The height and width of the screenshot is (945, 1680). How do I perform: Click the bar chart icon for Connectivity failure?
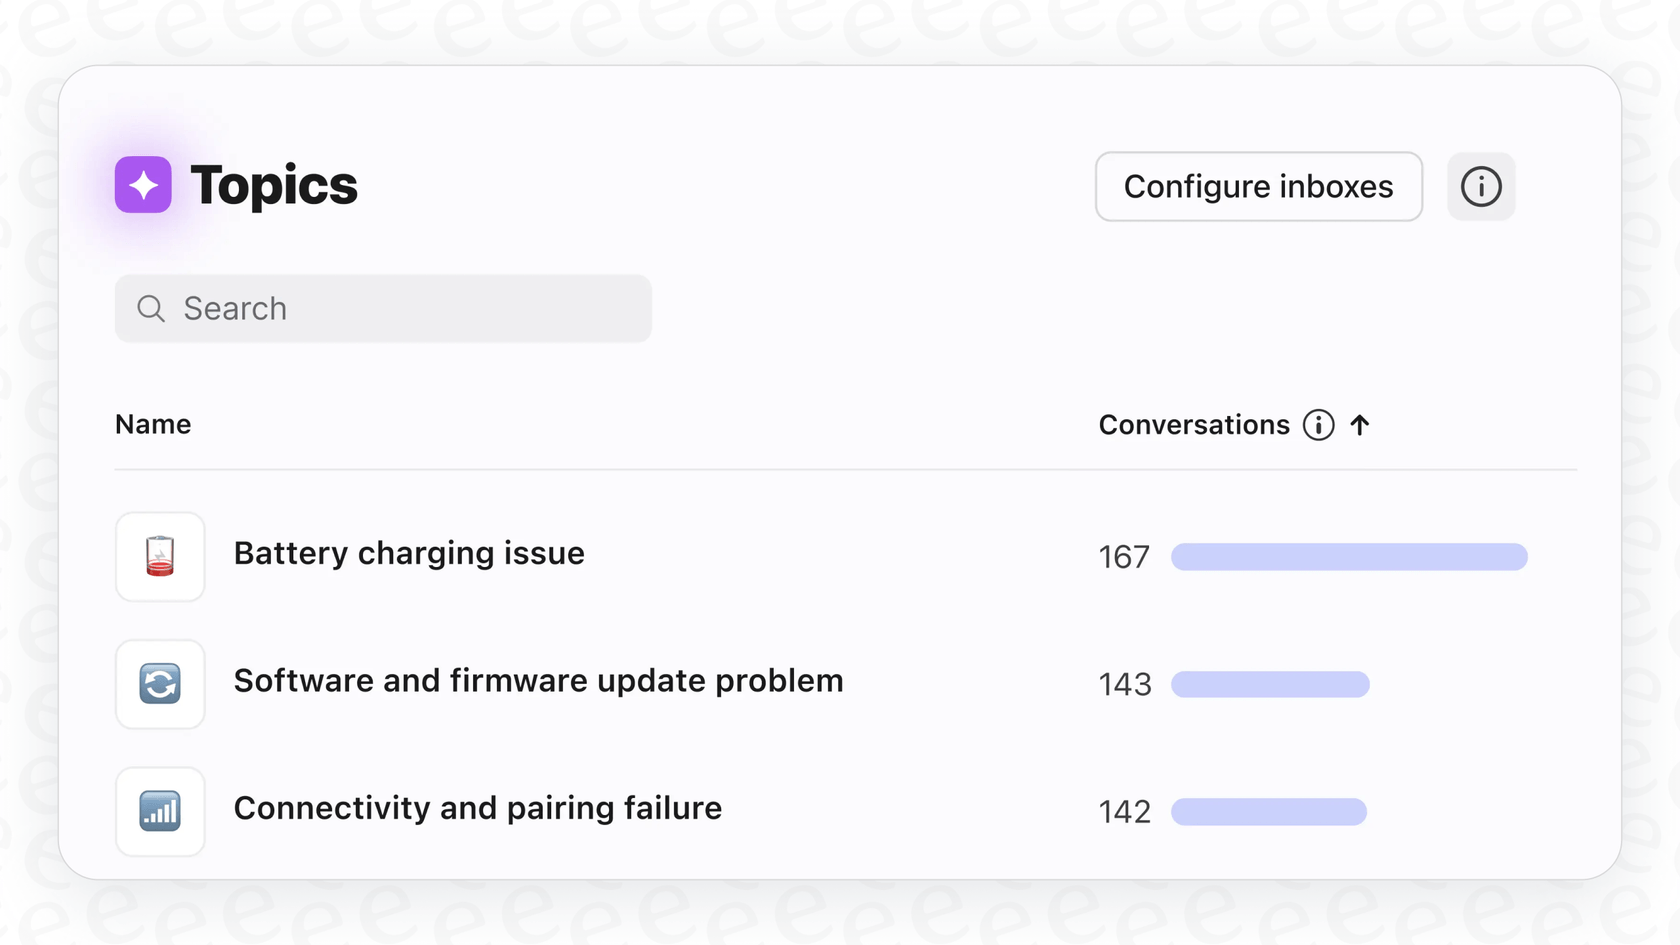pos(160,811)
